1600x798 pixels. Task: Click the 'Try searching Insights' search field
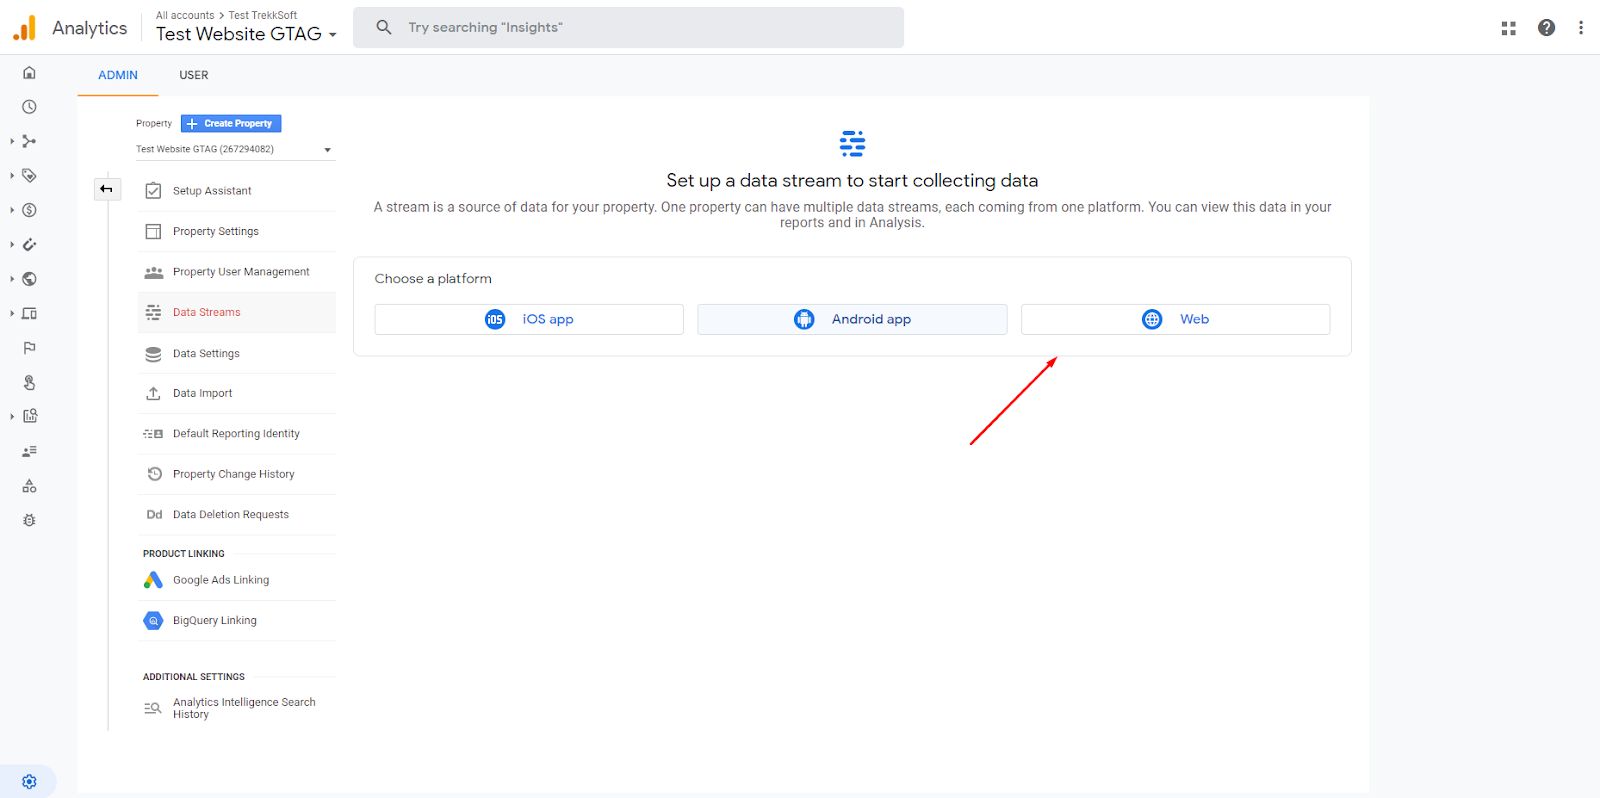(628, 27)
